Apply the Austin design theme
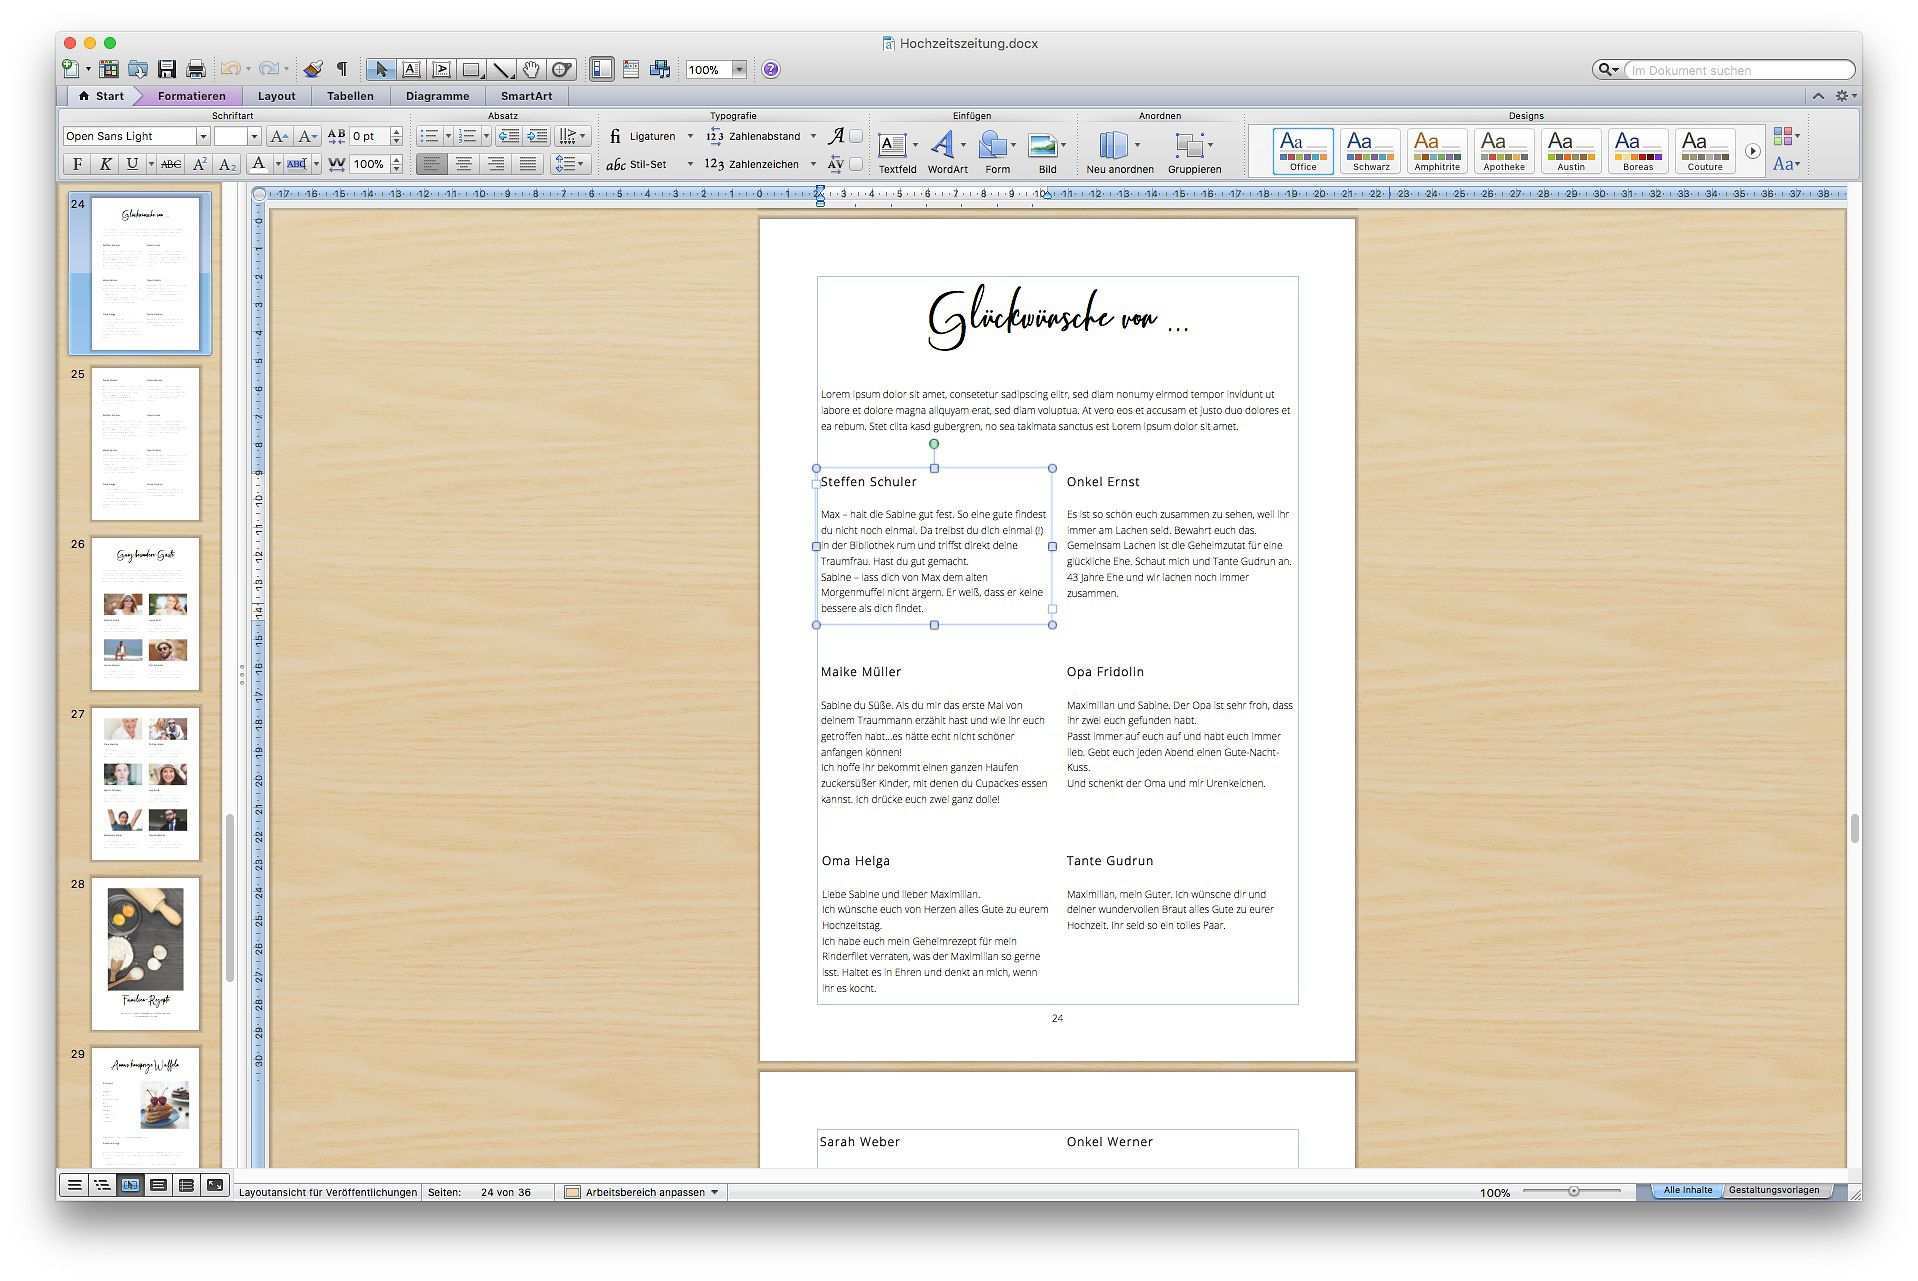The image size is (1918, 1281). pyautogui.click(x=1570, y=150)
